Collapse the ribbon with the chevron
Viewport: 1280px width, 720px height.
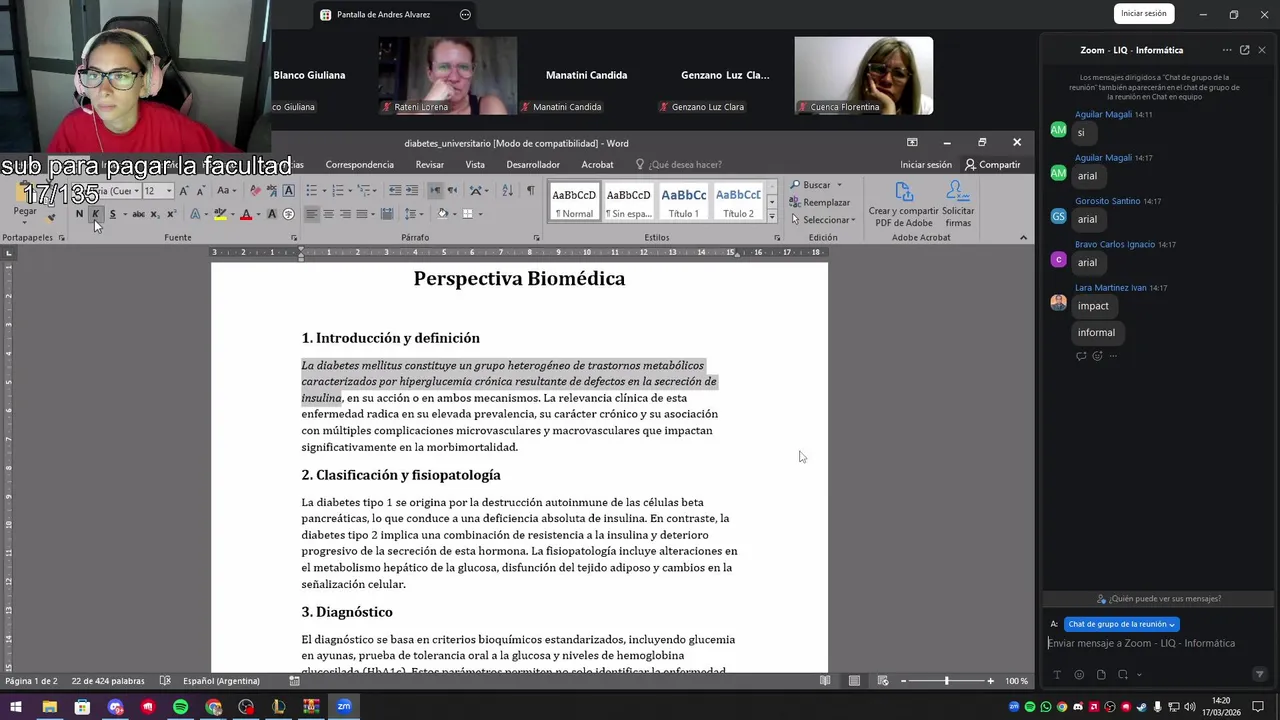pos(1023,237)
